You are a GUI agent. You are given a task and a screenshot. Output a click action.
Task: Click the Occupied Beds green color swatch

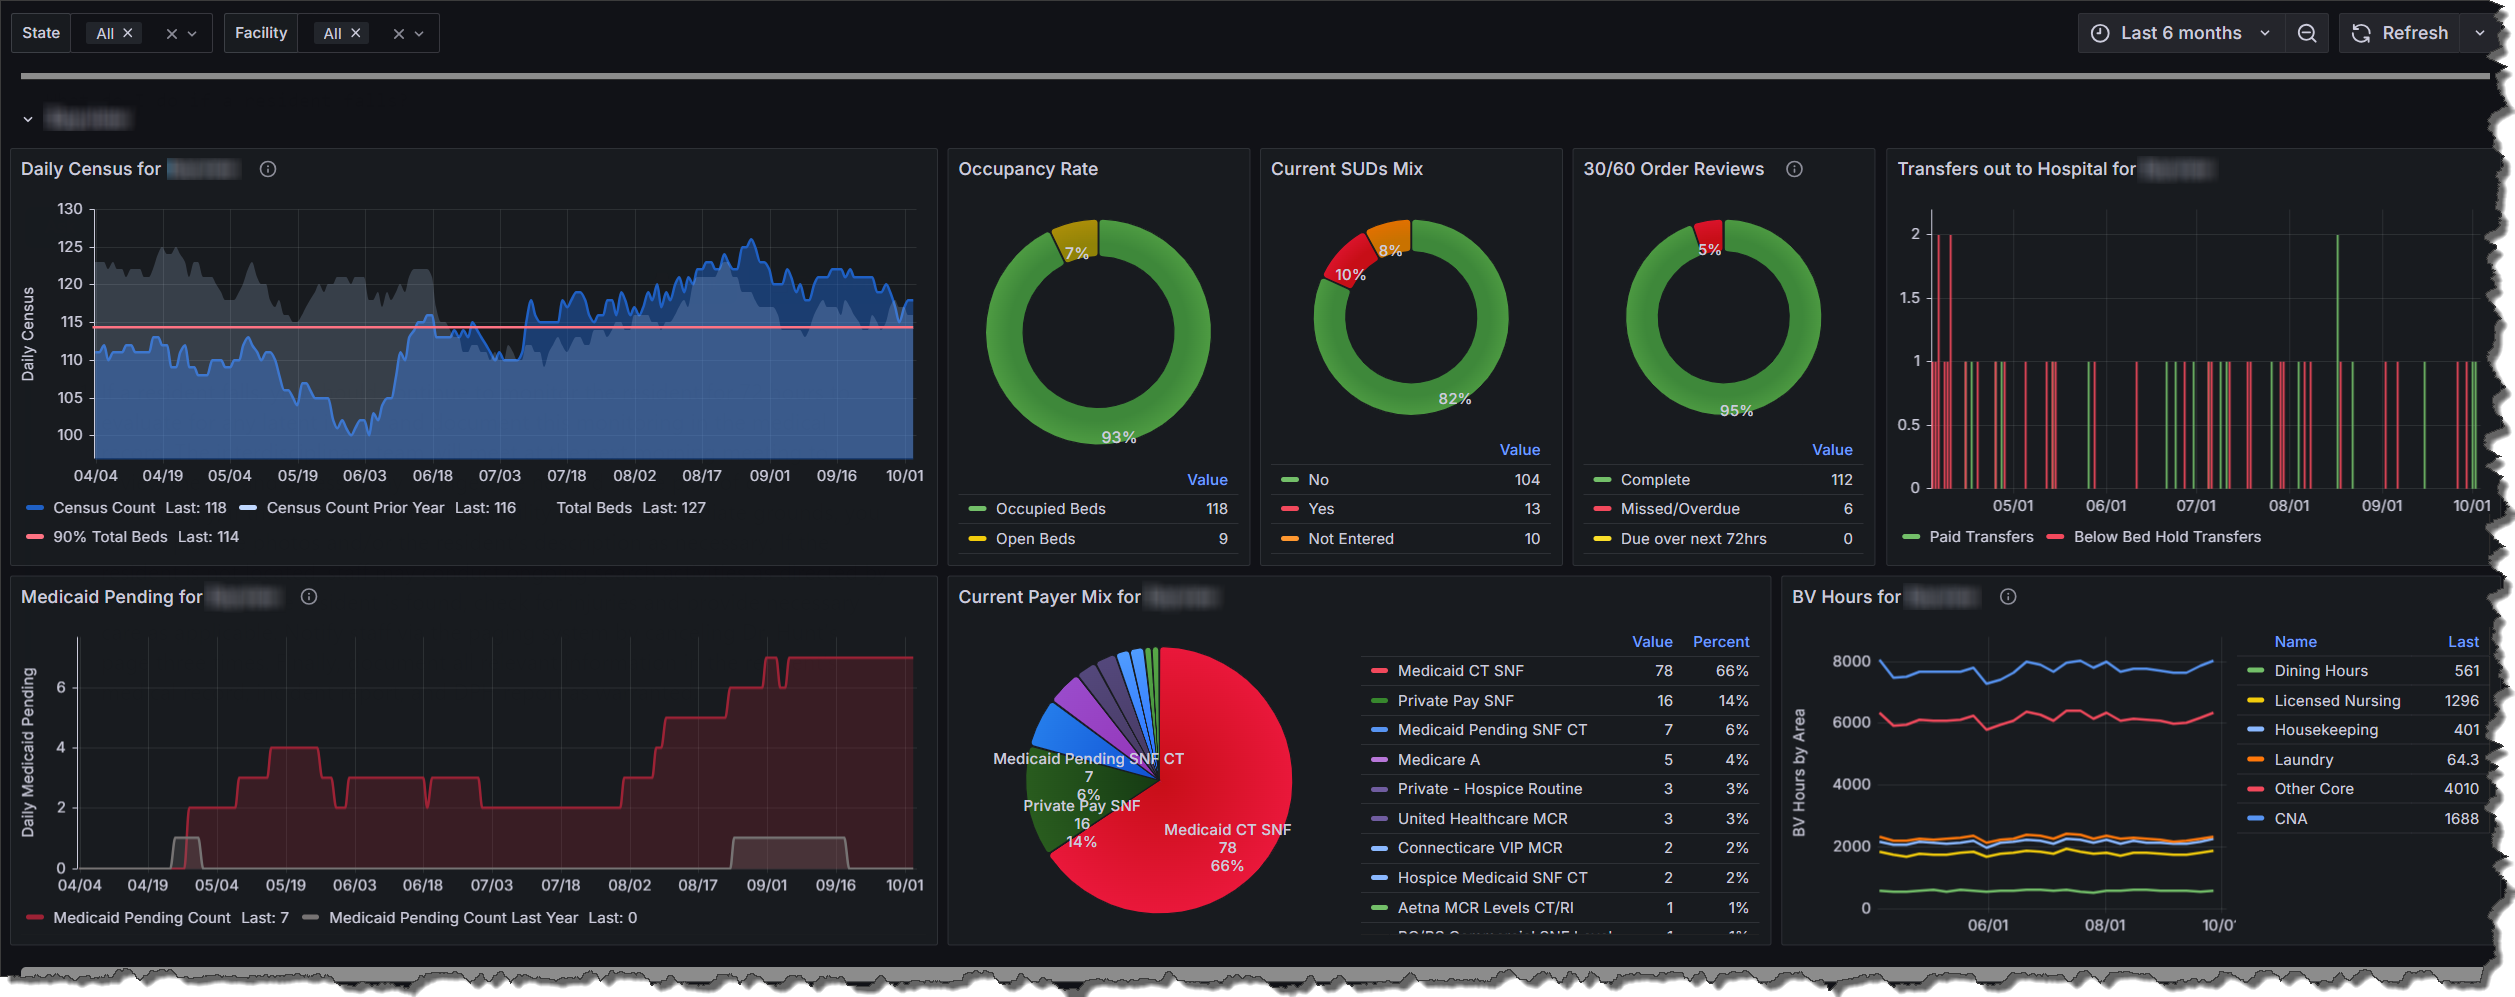[x=977, y=509]
